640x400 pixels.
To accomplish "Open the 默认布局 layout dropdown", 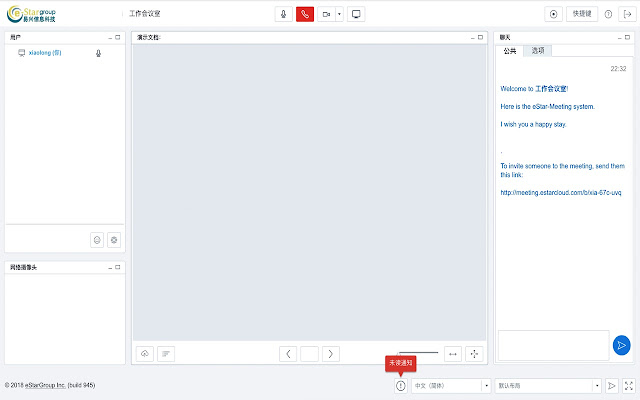I will click(x=548, y=386).
